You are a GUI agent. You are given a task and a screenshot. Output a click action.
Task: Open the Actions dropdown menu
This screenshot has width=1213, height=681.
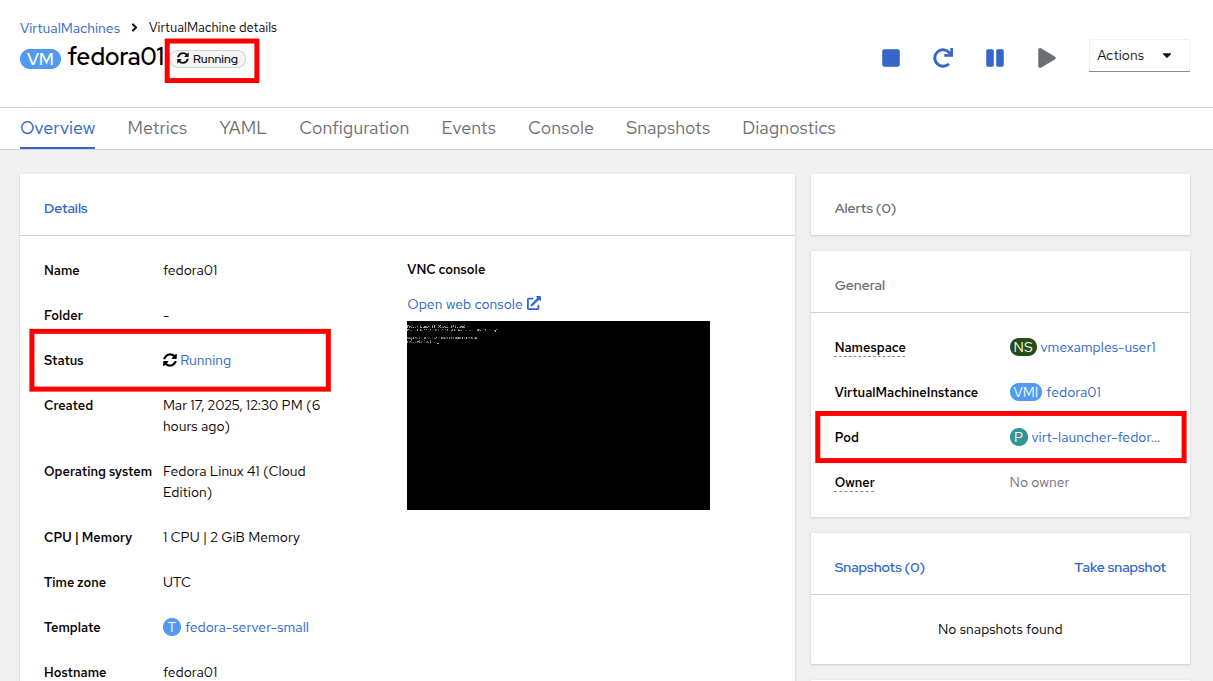click(1138, 56)
